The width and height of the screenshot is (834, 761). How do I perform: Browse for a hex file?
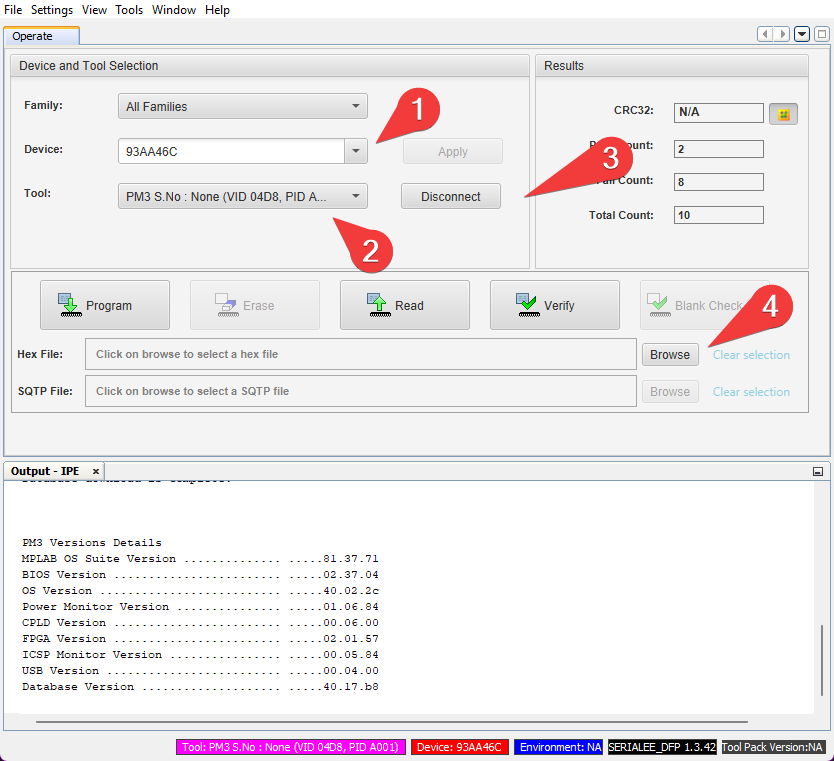tap(670, 355)
